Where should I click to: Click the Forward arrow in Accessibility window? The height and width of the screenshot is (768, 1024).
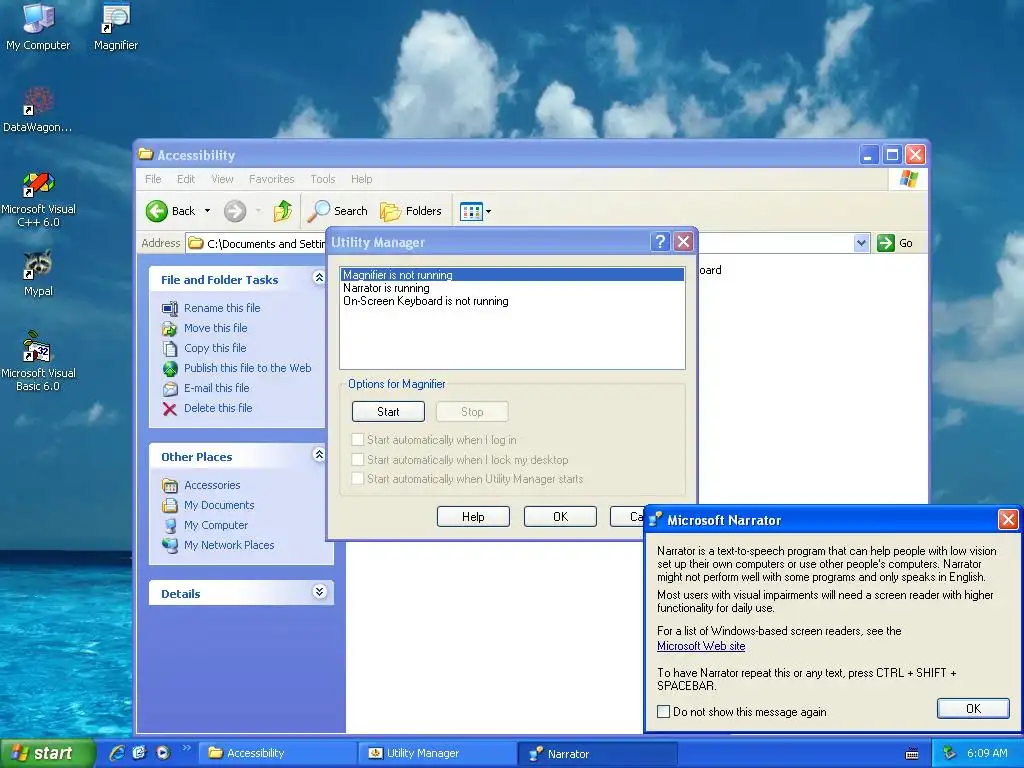point(235,211)
